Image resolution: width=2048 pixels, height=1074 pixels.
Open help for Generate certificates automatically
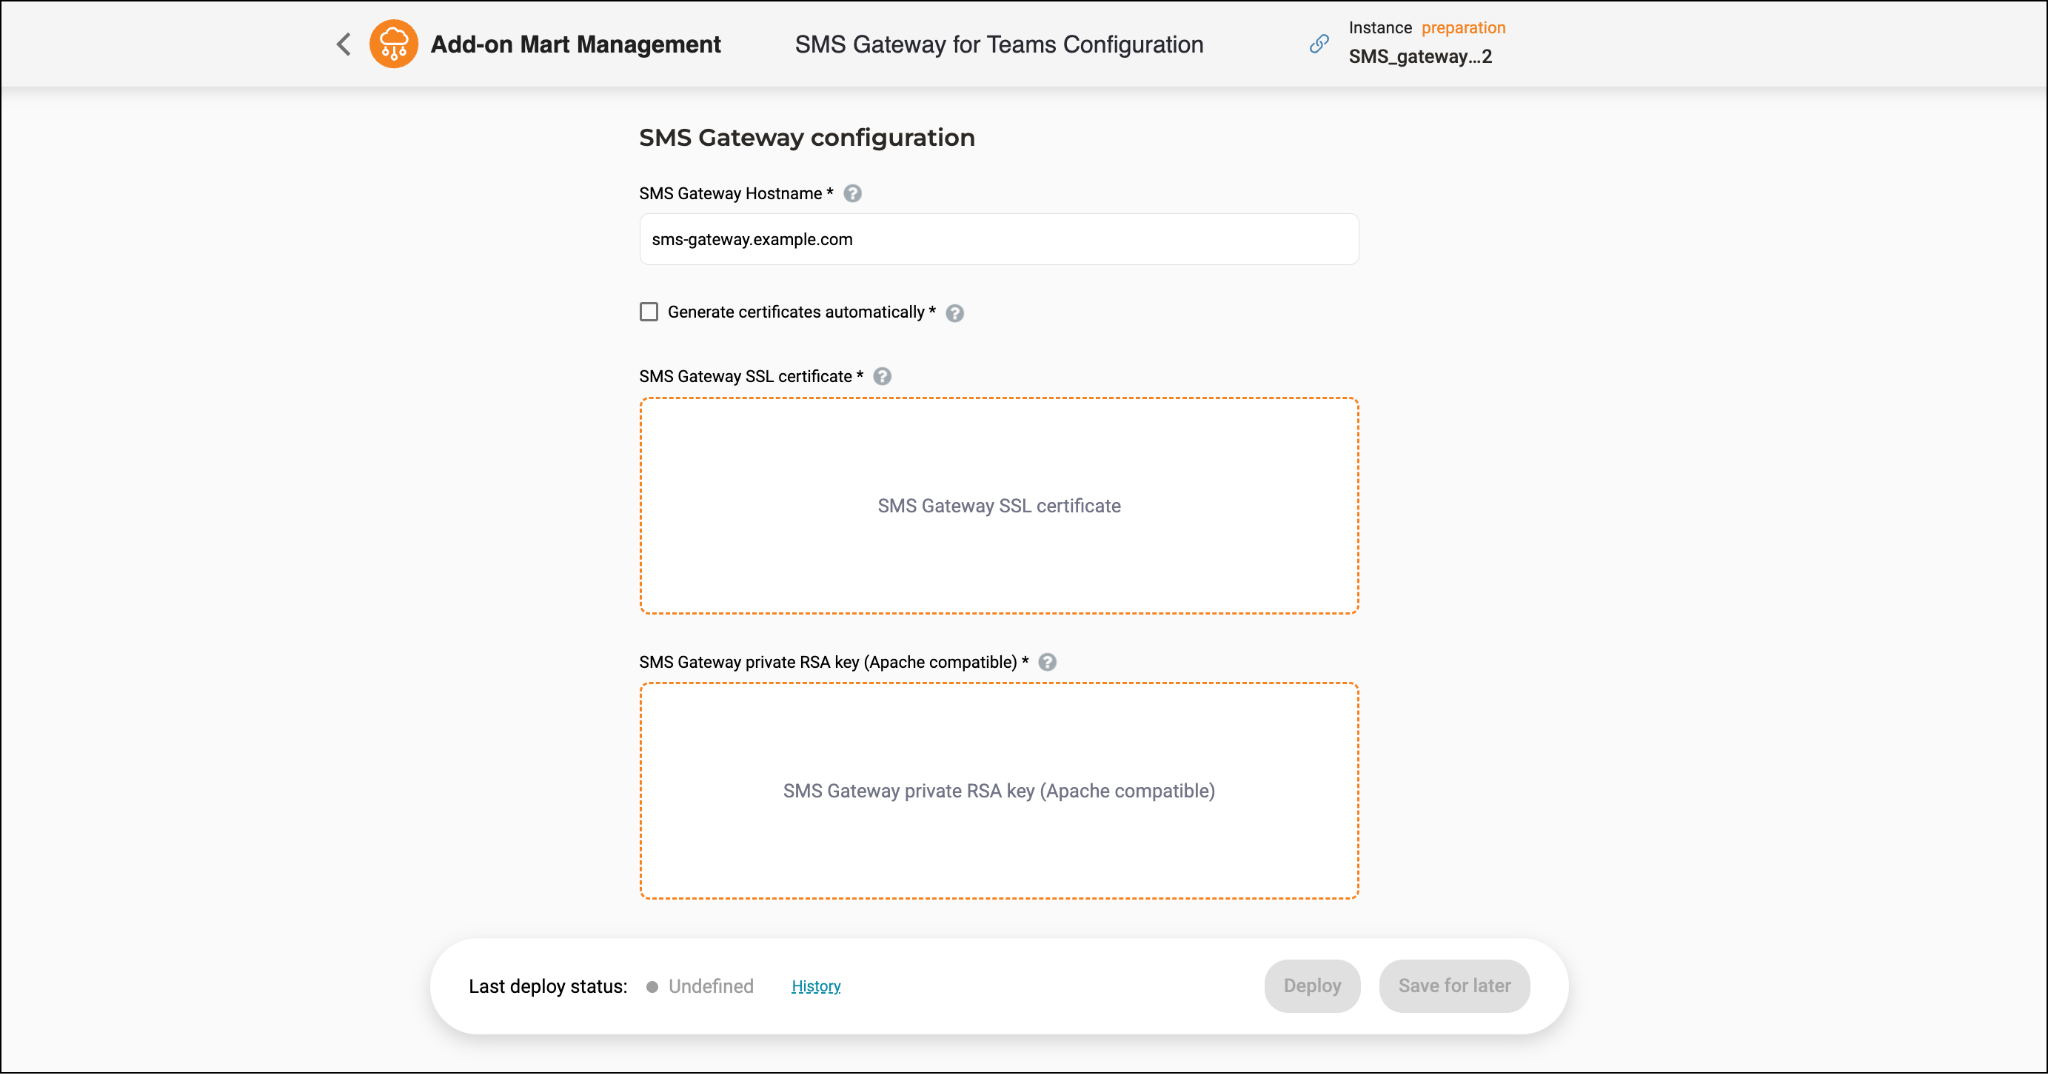click(955, 313)
